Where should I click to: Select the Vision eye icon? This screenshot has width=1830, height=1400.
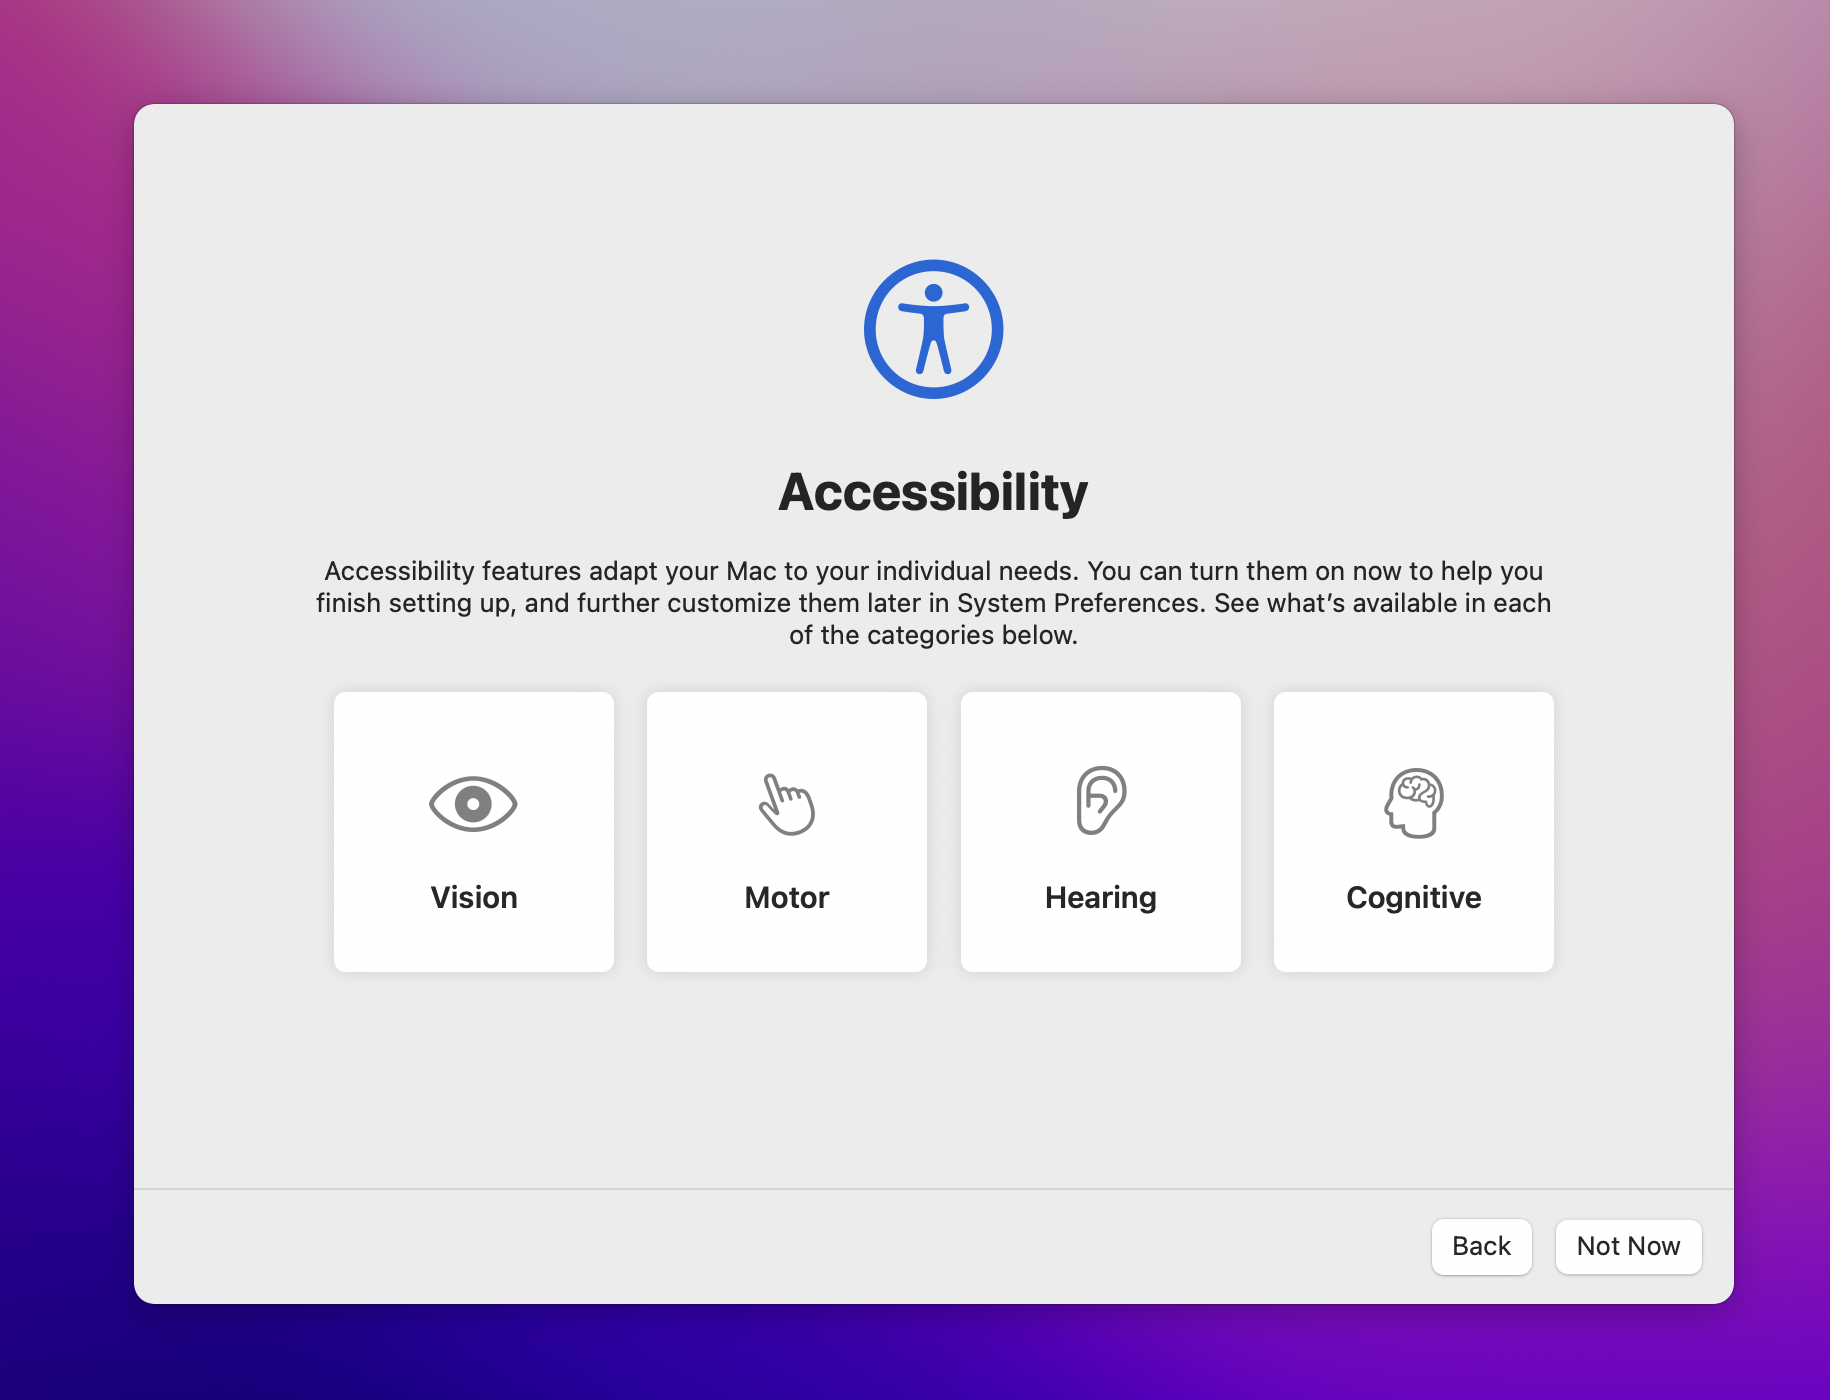click(x=473, y=804)
